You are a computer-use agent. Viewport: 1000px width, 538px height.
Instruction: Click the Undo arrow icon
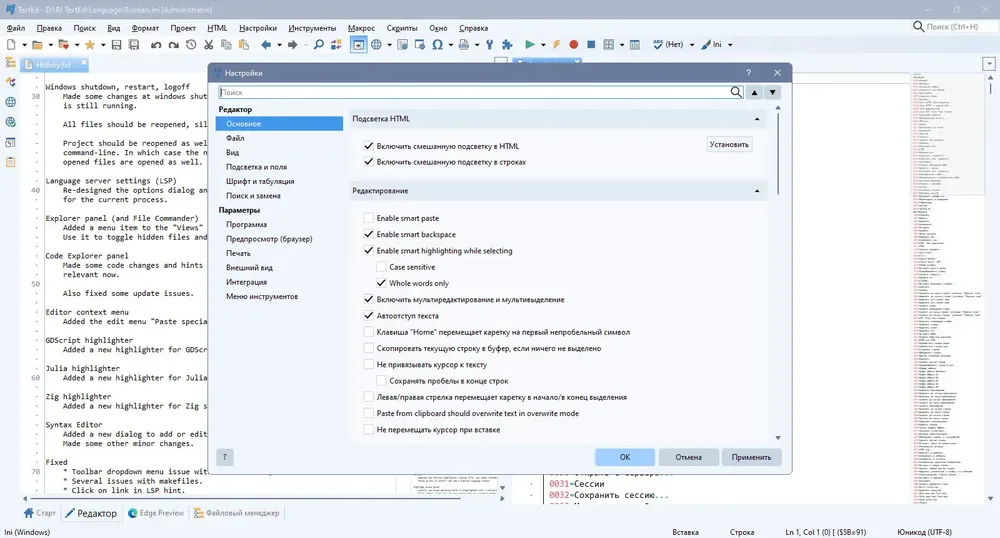pyautogui.click(x=156, y=45)
